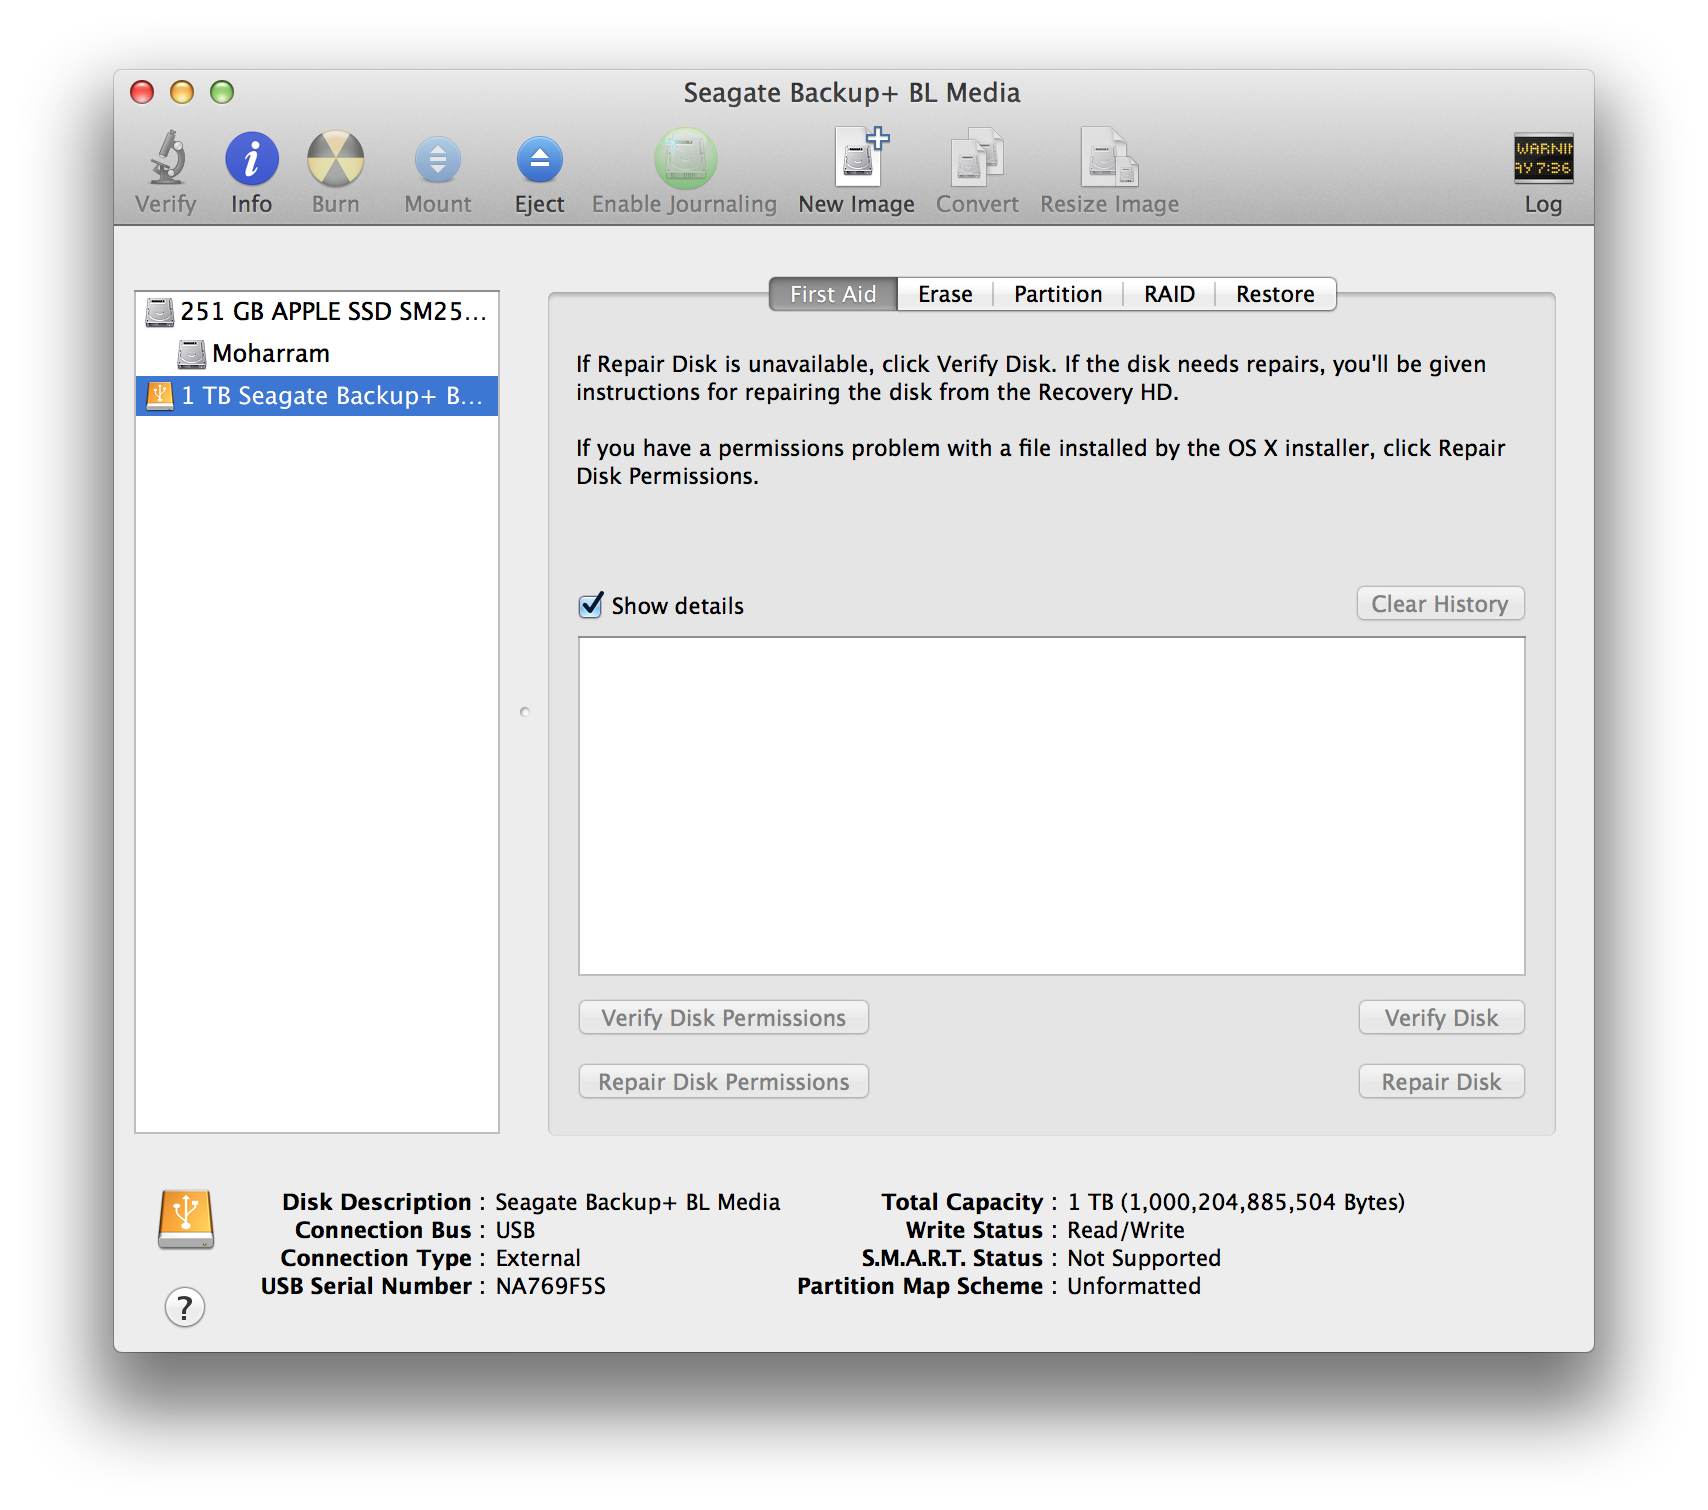This screenshot has height=1510, width=1708.
Task: Click the Seagate USB drive icon in the sidebar
Action: point(160,396)
